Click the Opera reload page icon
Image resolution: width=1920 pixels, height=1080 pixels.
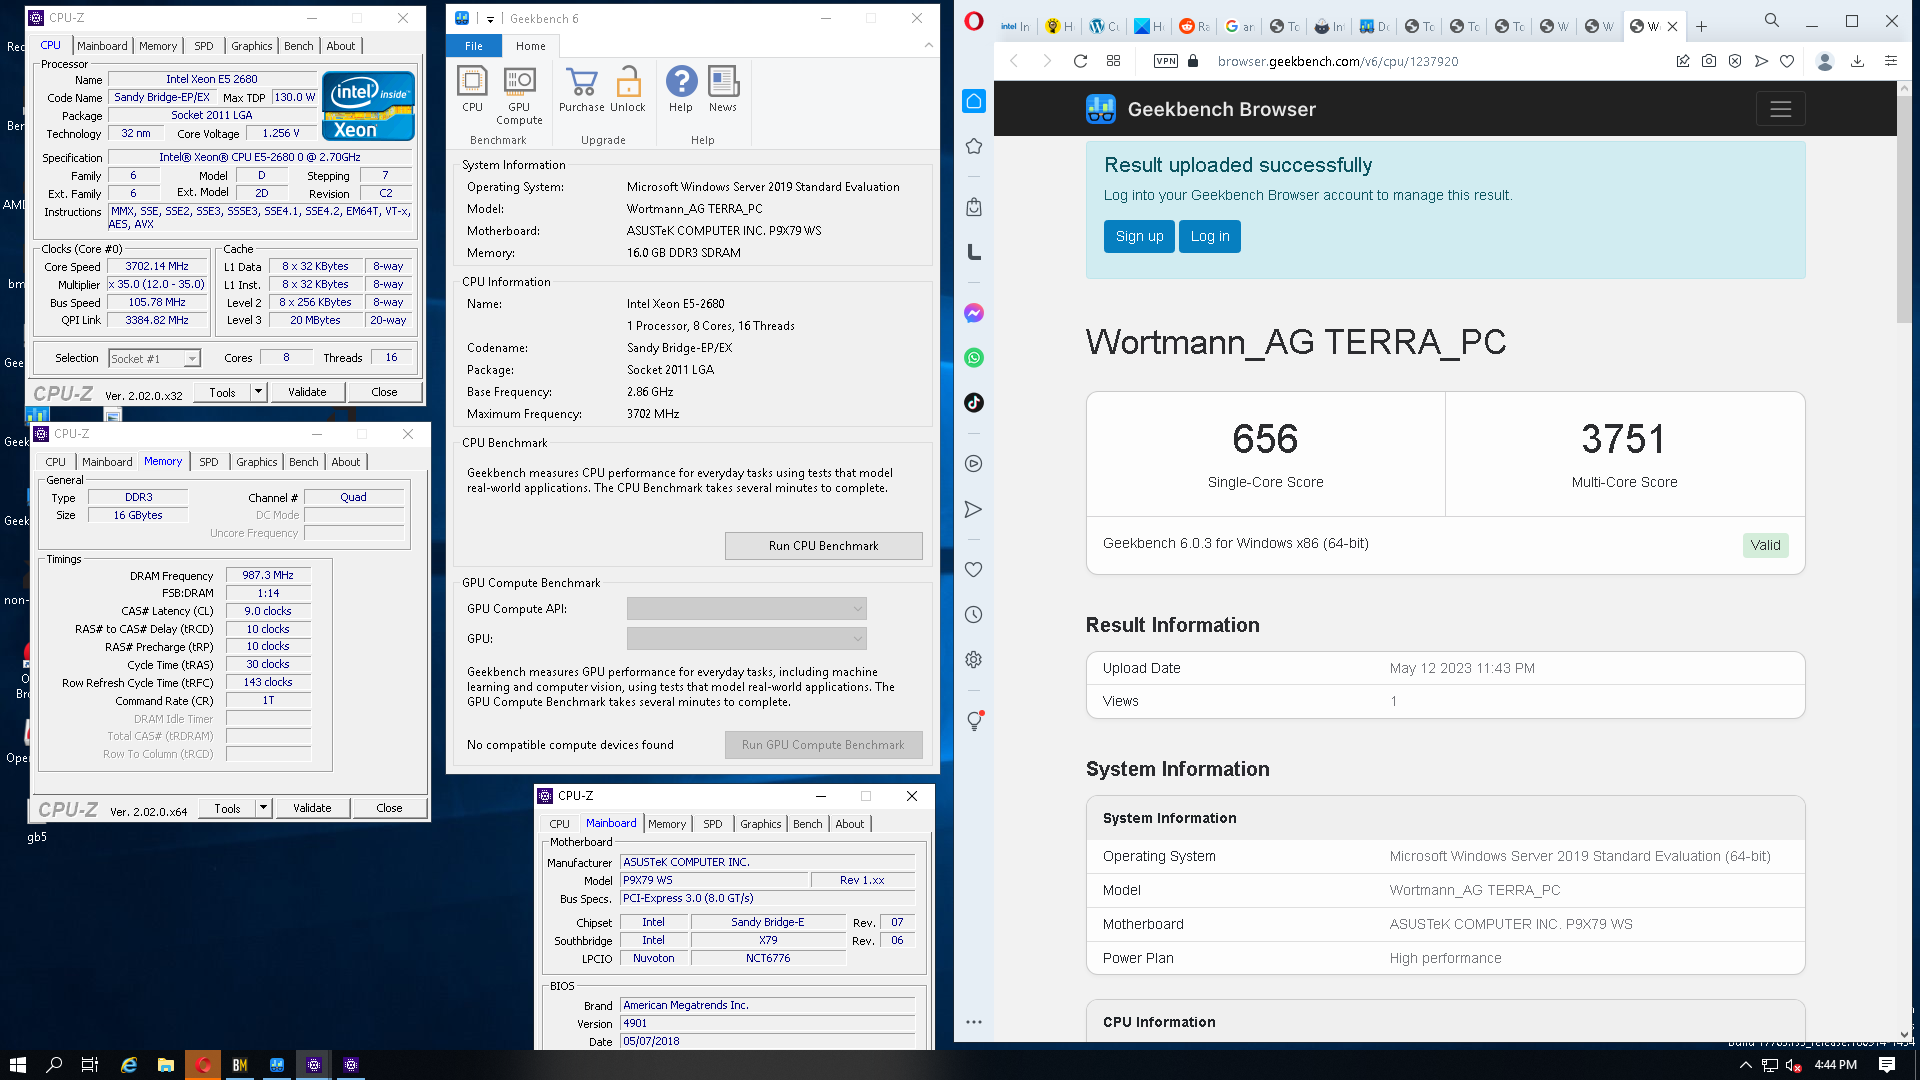pos(1080,61)
